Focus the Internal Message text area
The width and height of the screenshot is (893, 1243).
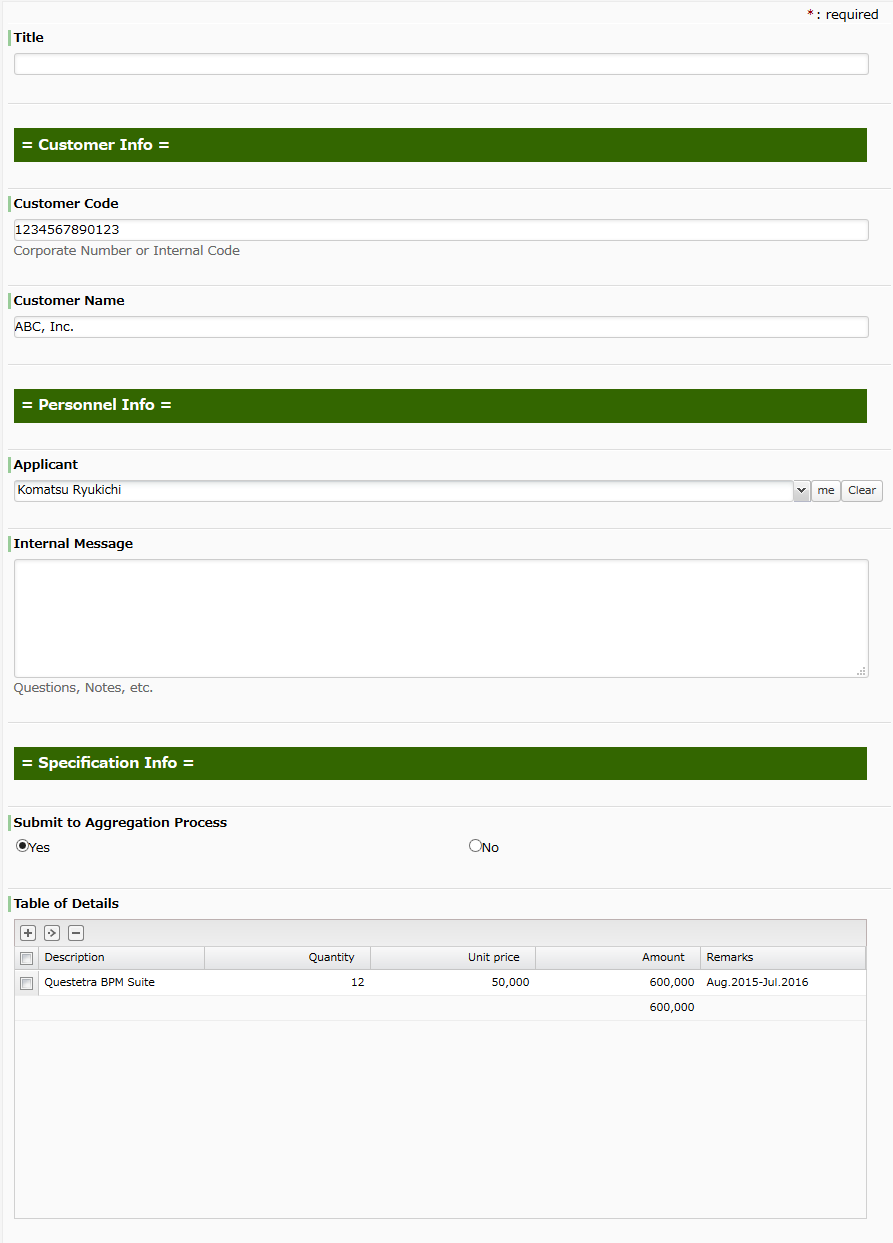coord(440,615)
